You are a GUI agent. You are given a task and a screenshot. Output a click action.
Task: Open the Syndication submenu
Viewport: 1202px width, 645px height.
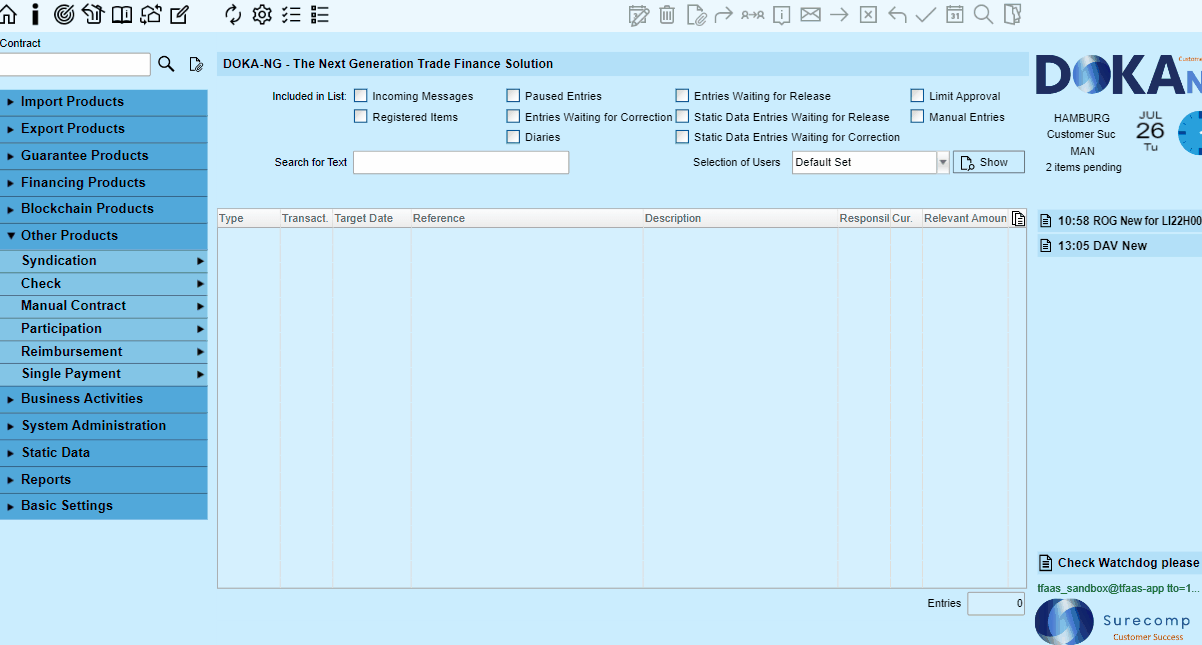click(x=58, y=260)
